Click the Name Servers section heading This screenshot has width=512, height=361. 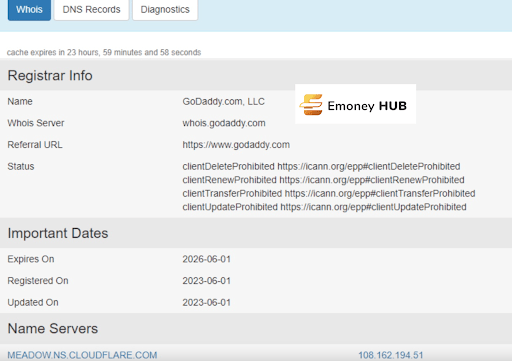click(x=53, y=328)
